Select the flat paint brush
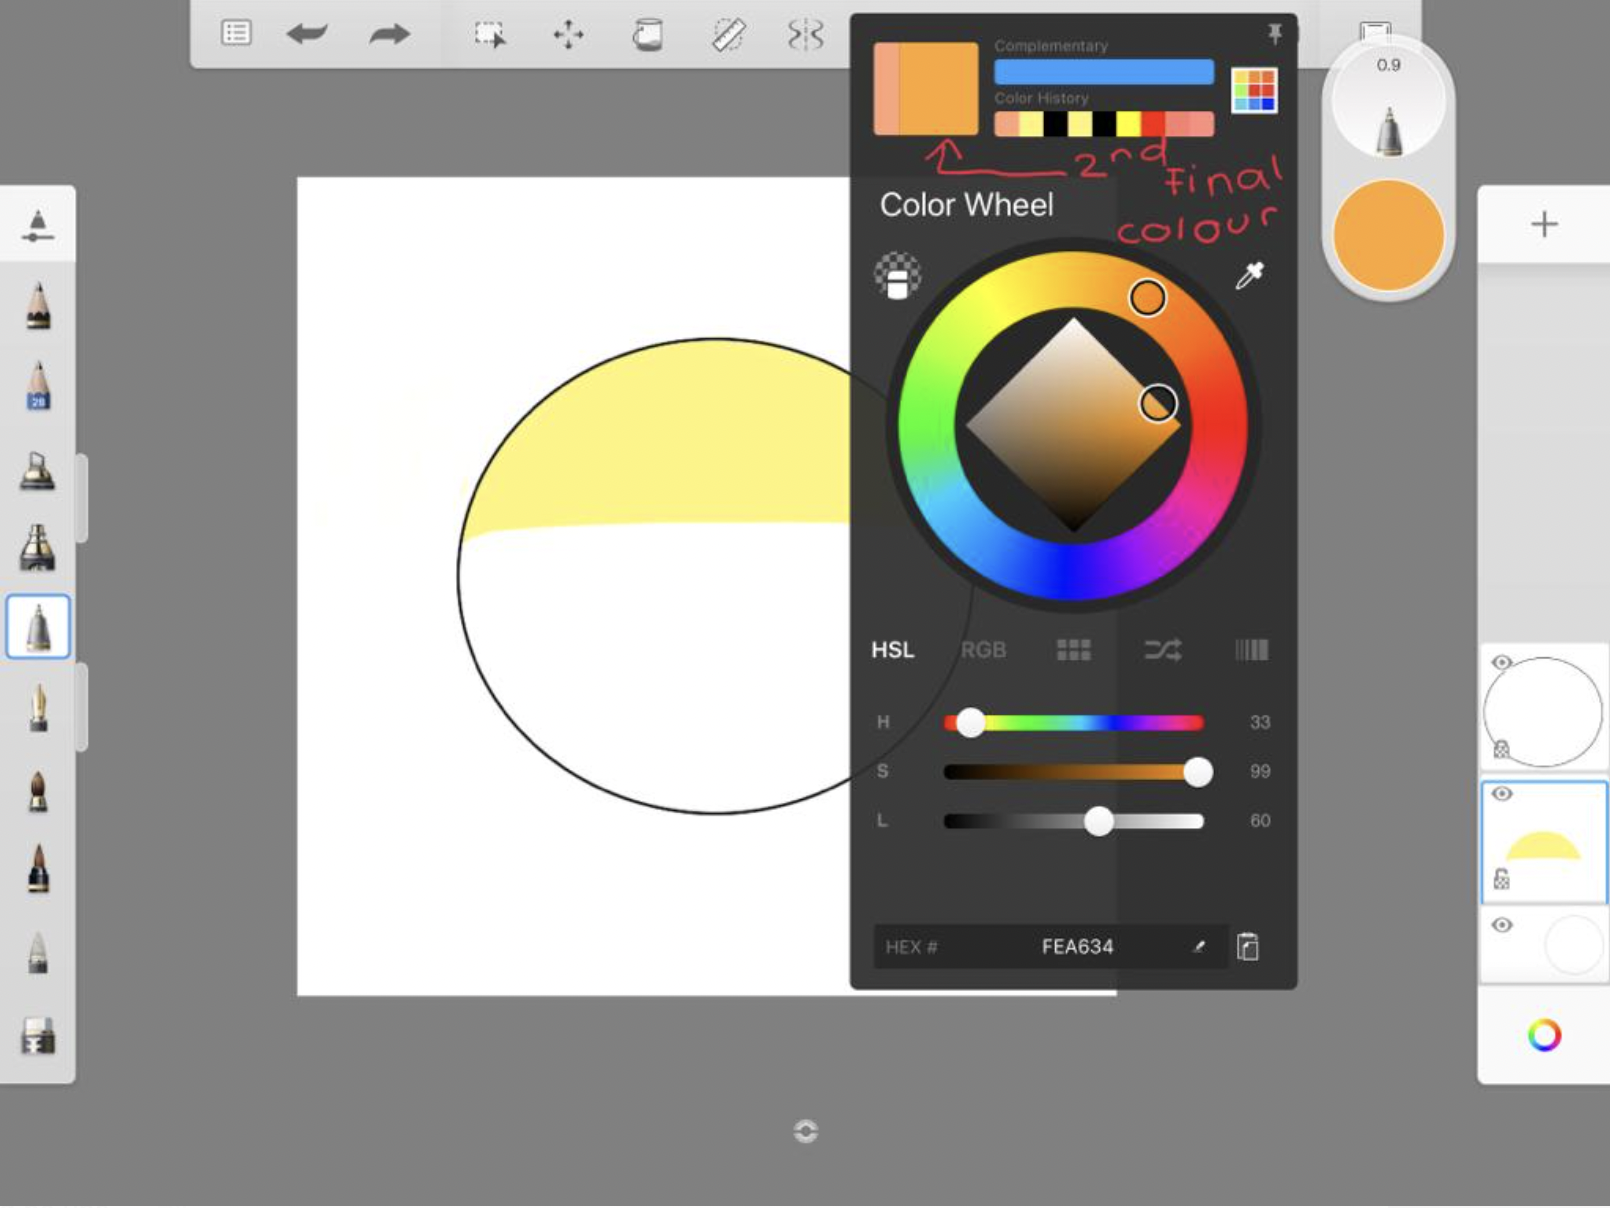 coord(38,868)
